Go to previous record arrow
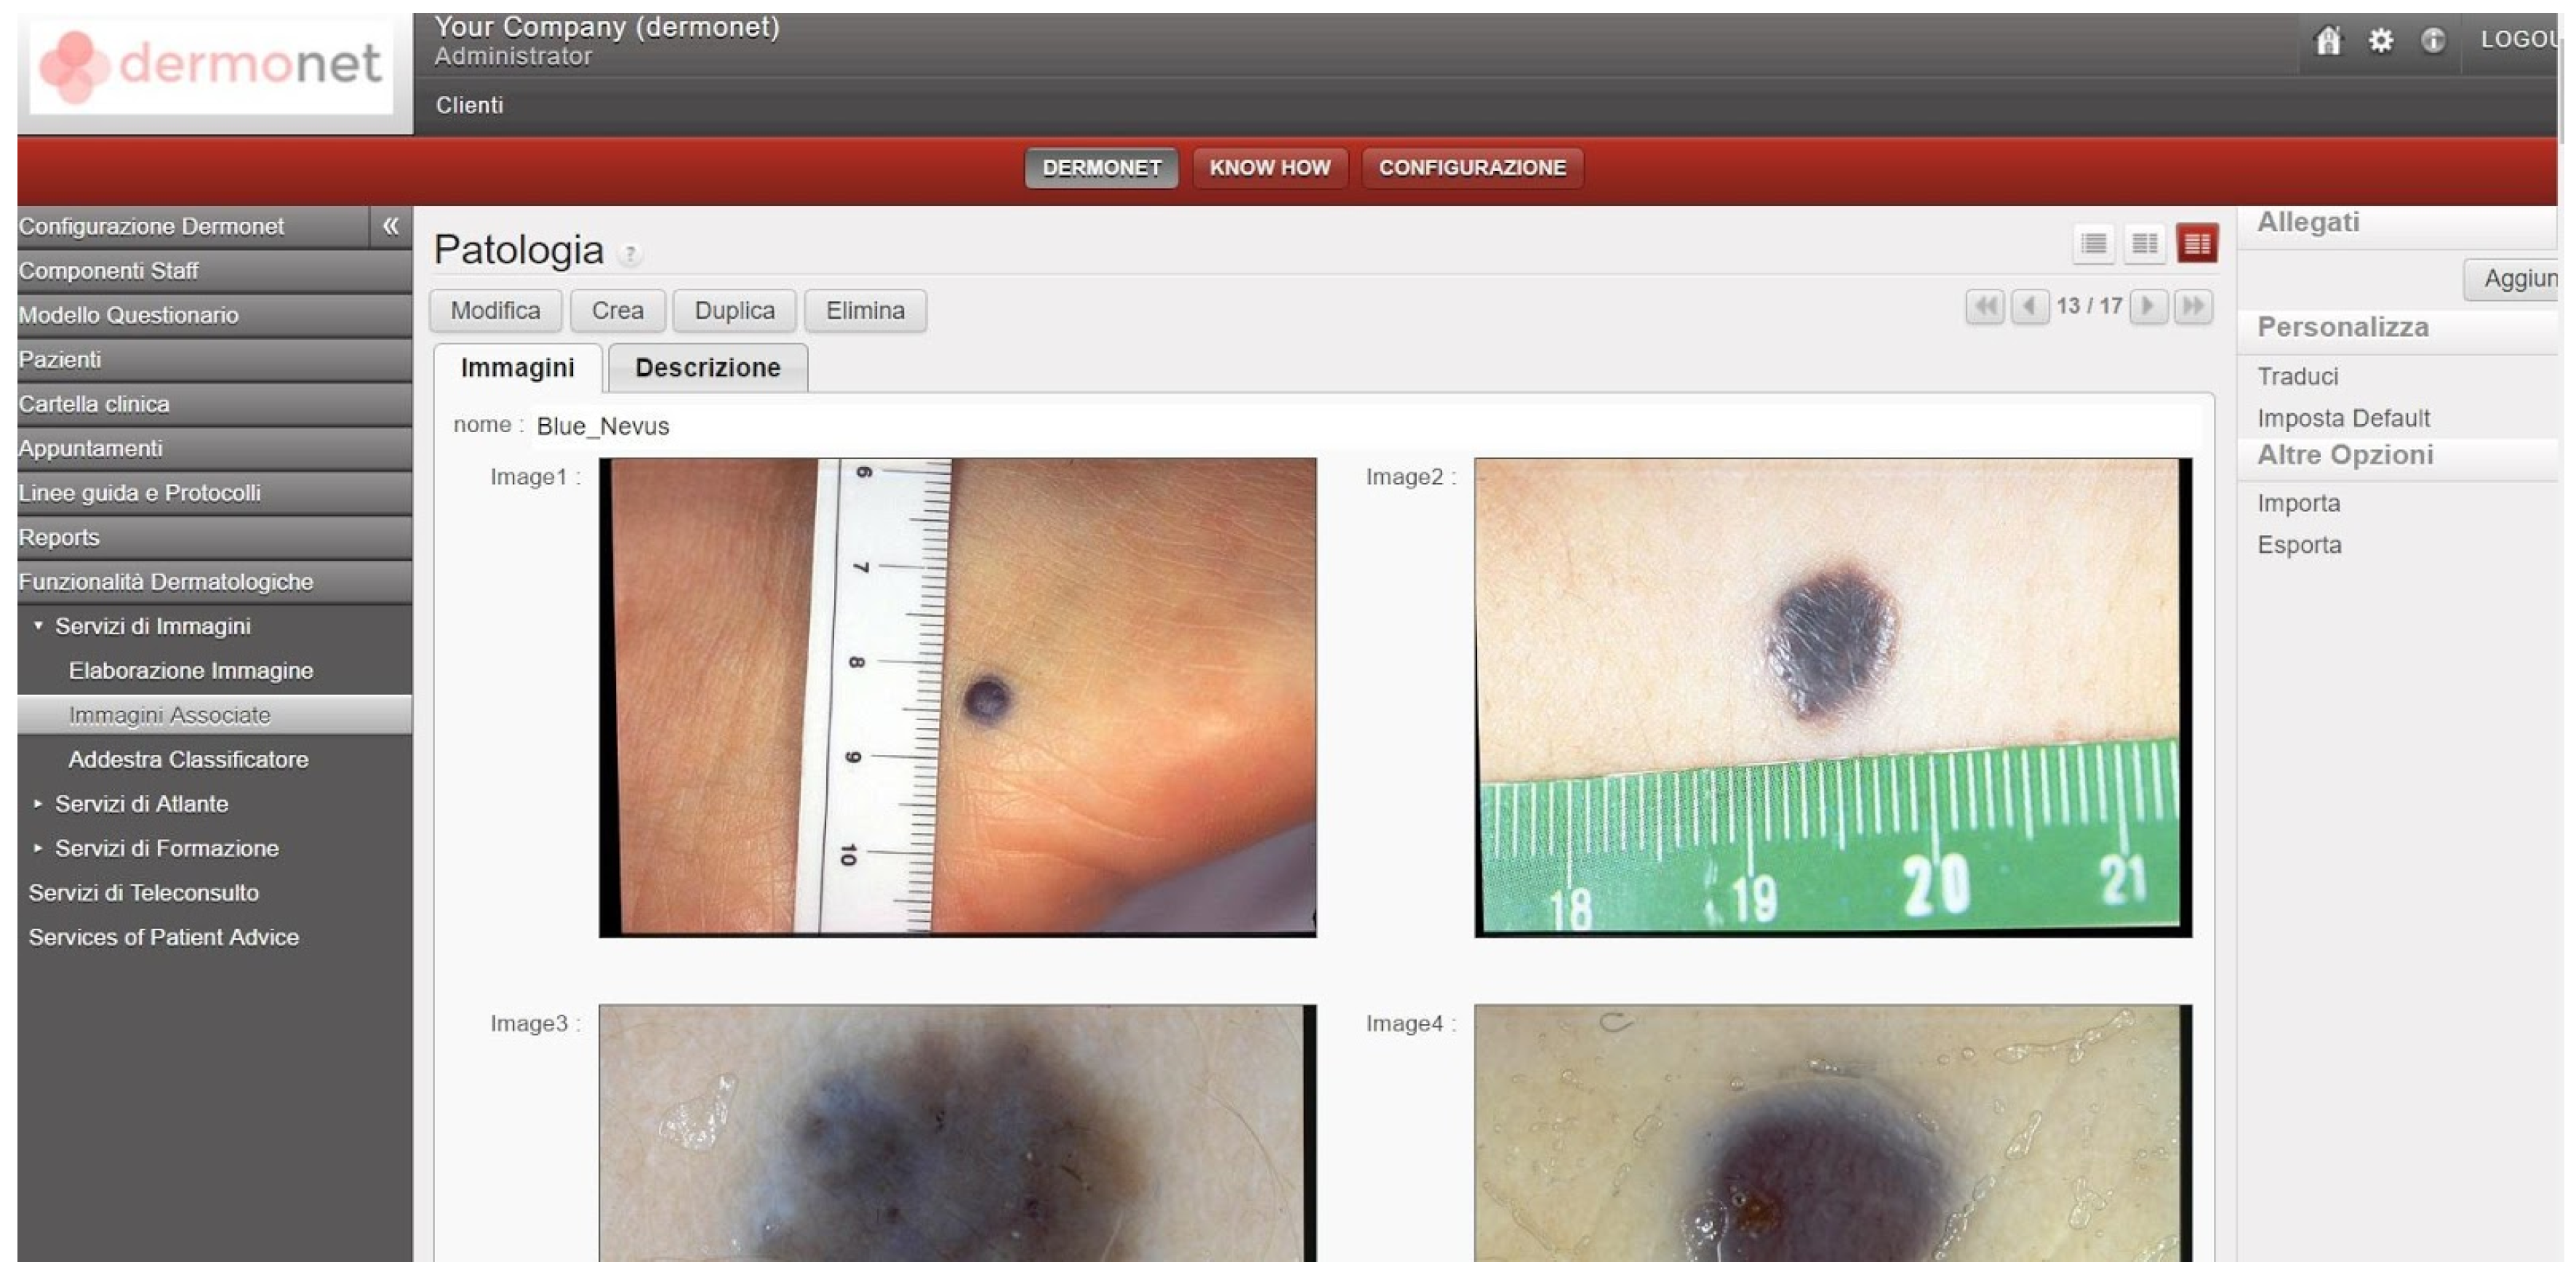The image size is (2576, 1278). coord(2029,306)
